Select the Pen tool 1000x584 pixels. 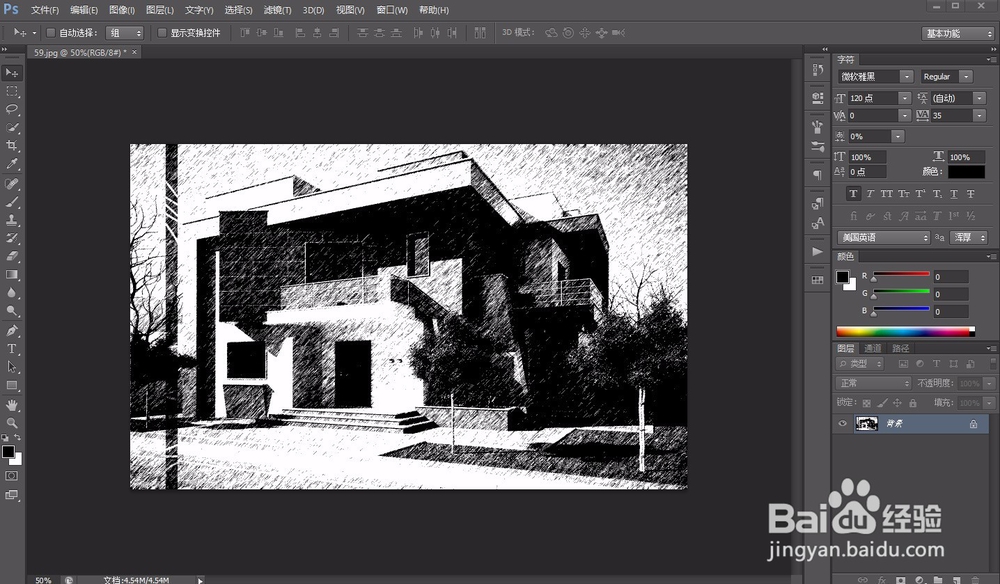pos(11,331)
